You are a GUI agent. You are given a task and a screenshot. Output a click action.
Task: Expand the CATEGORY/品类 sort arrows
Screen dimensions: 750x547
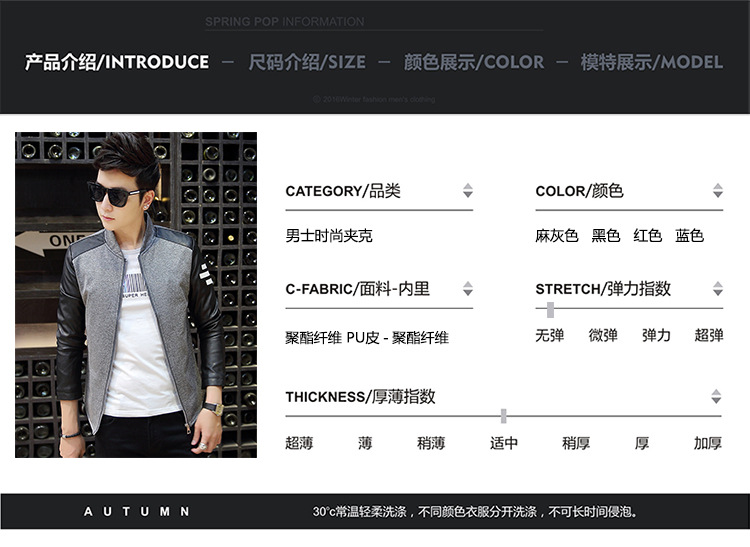468,190
